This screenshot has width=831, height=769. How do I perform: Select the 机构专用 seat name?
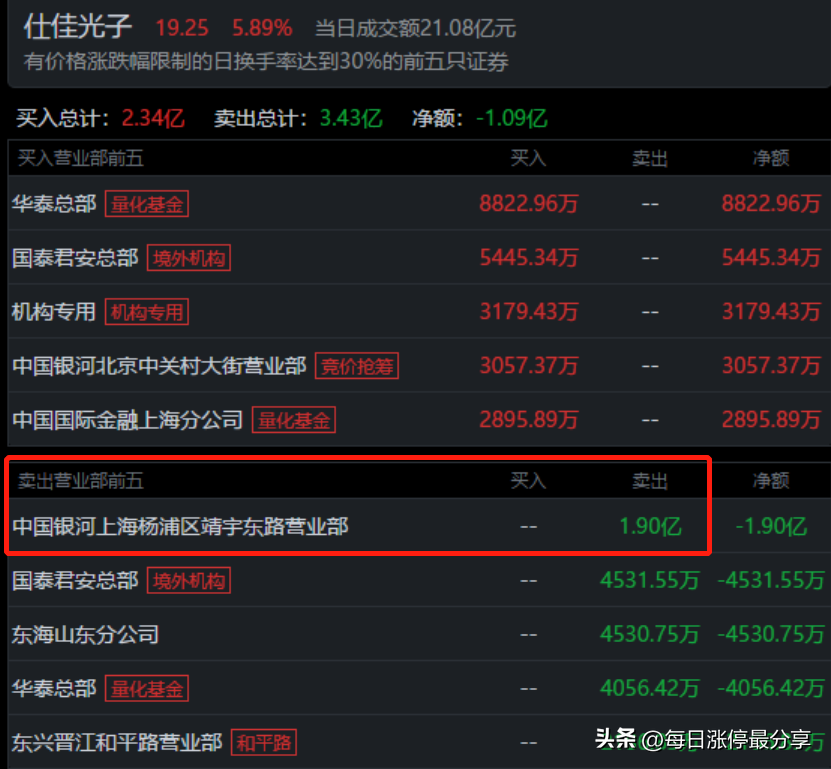click(x=54, y=312)
